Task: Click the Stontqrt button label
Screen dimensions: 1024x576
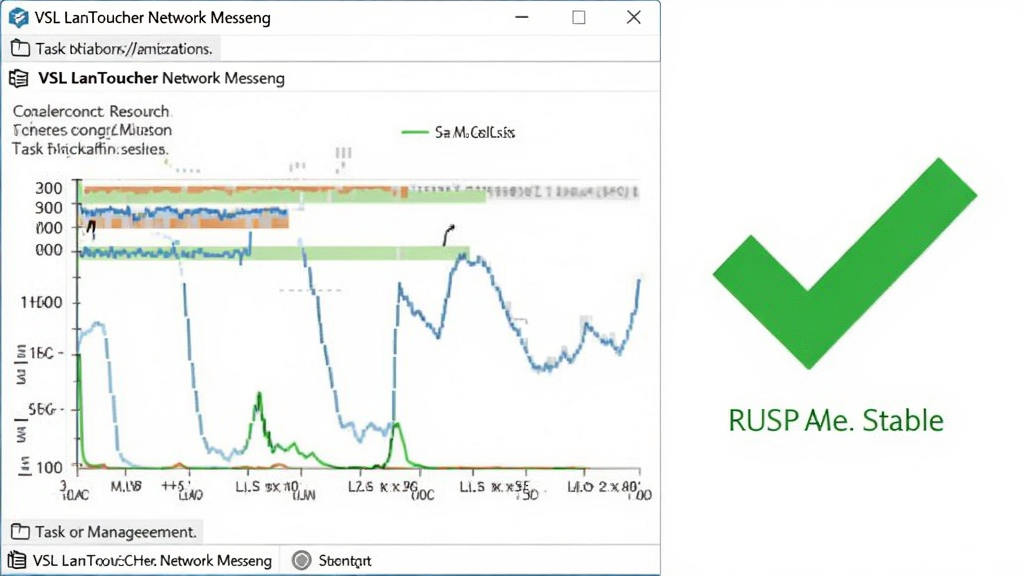Action: pos(345,560)
